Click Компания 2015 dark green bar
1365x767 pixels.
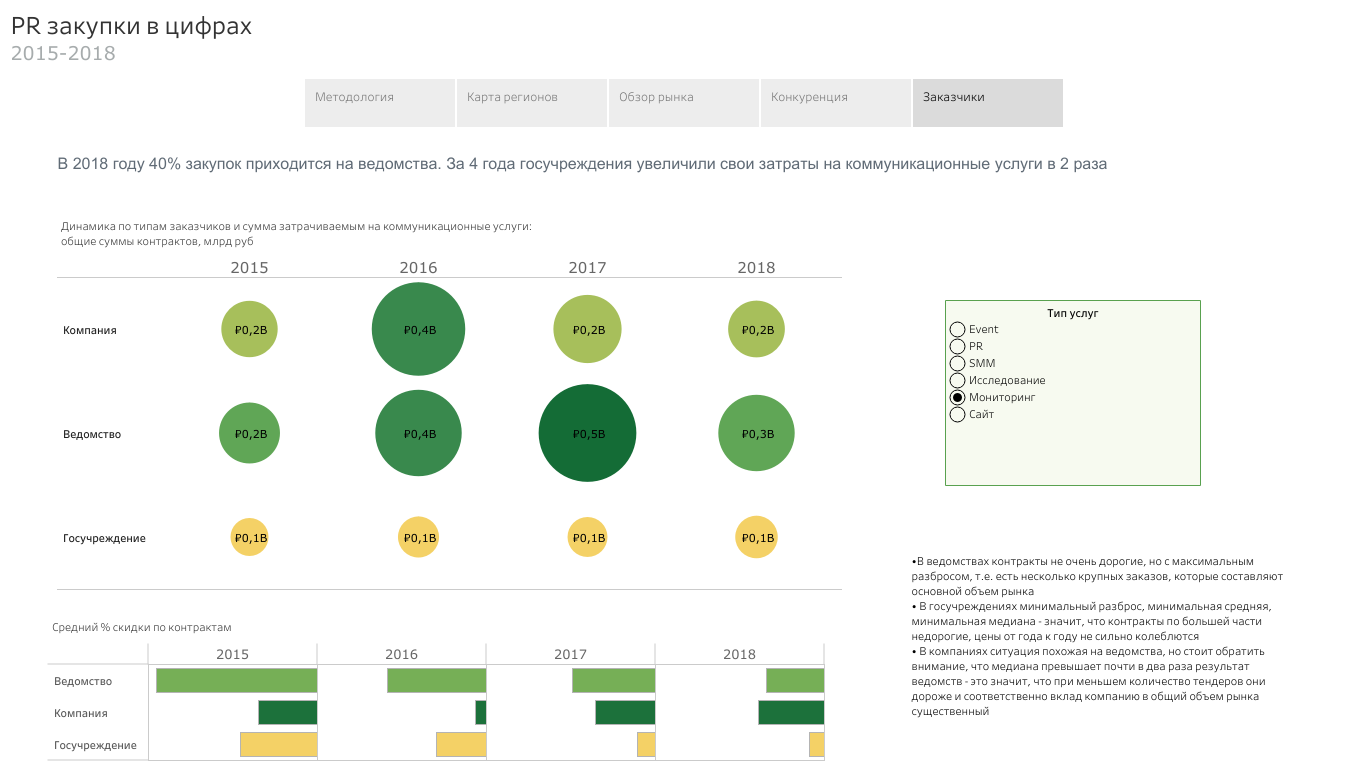pos(287,712)
